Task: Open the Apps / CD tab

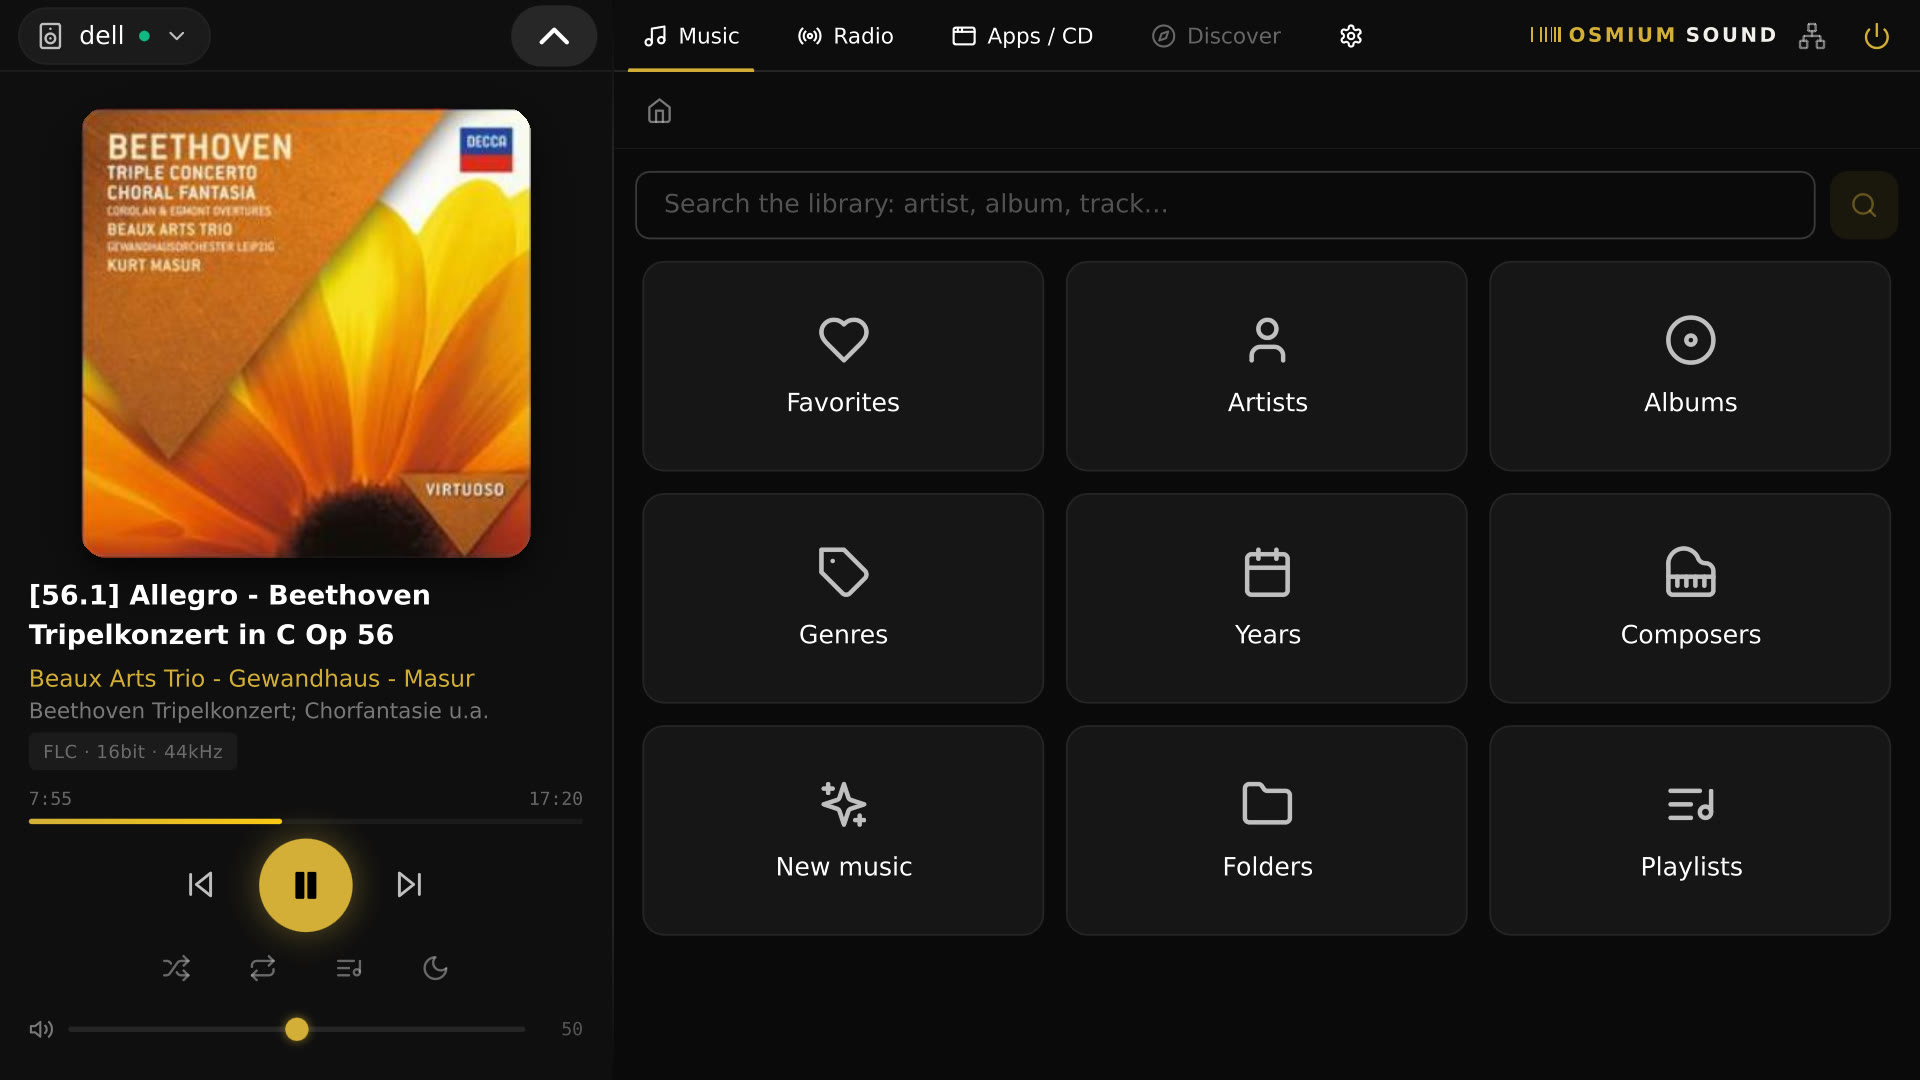Action: click(1022, 36)
